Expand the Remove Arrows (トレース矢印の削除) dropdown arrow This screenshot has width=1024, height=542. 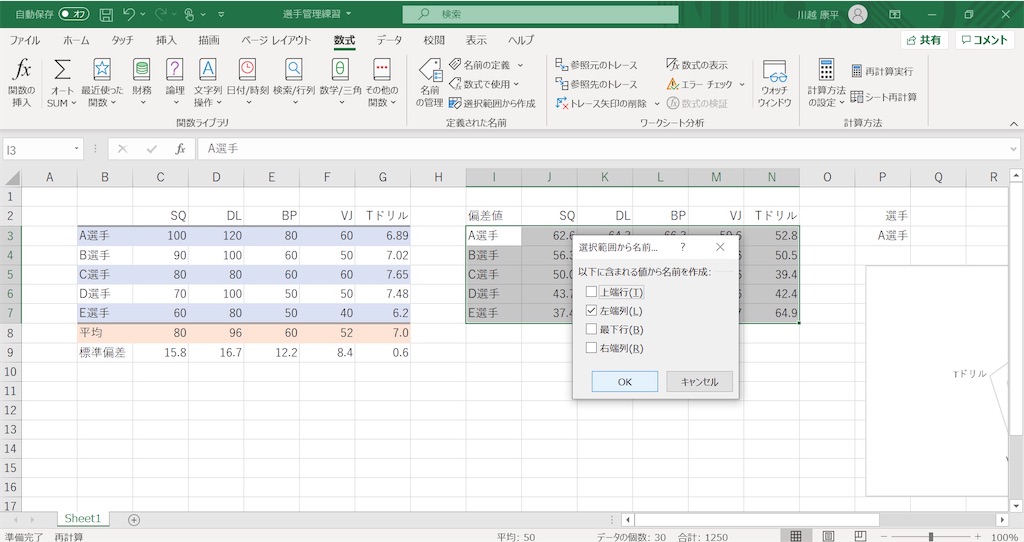[x=657, y=104]
